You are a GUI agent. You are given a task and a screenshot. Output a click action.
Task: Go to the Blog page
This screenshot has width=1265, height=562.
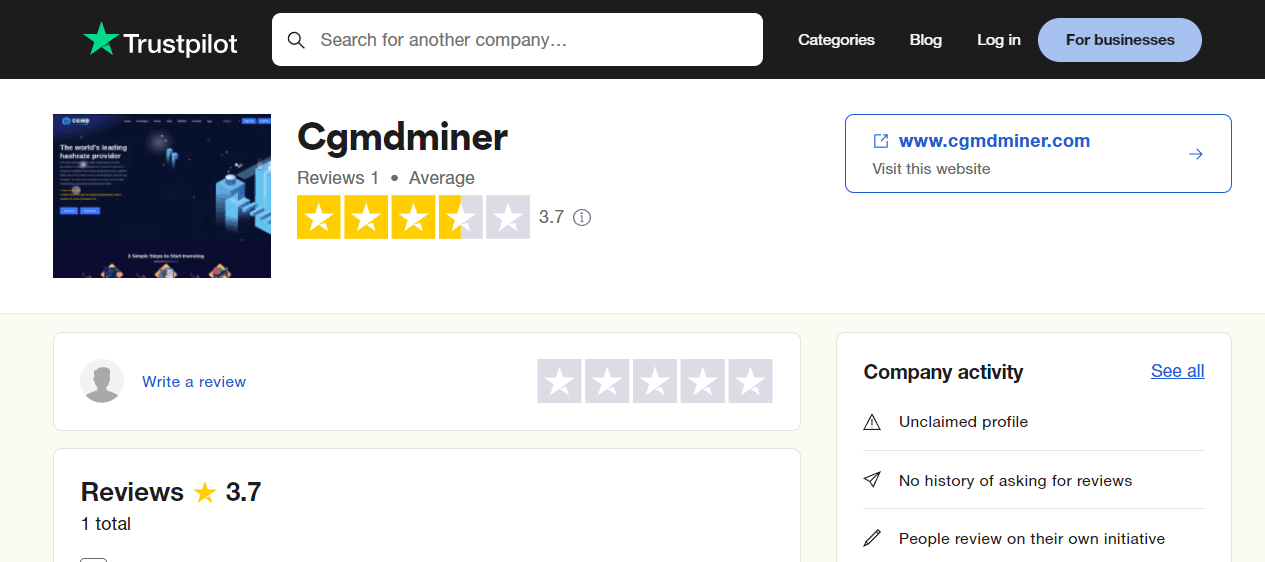click(x=926, y=40)
